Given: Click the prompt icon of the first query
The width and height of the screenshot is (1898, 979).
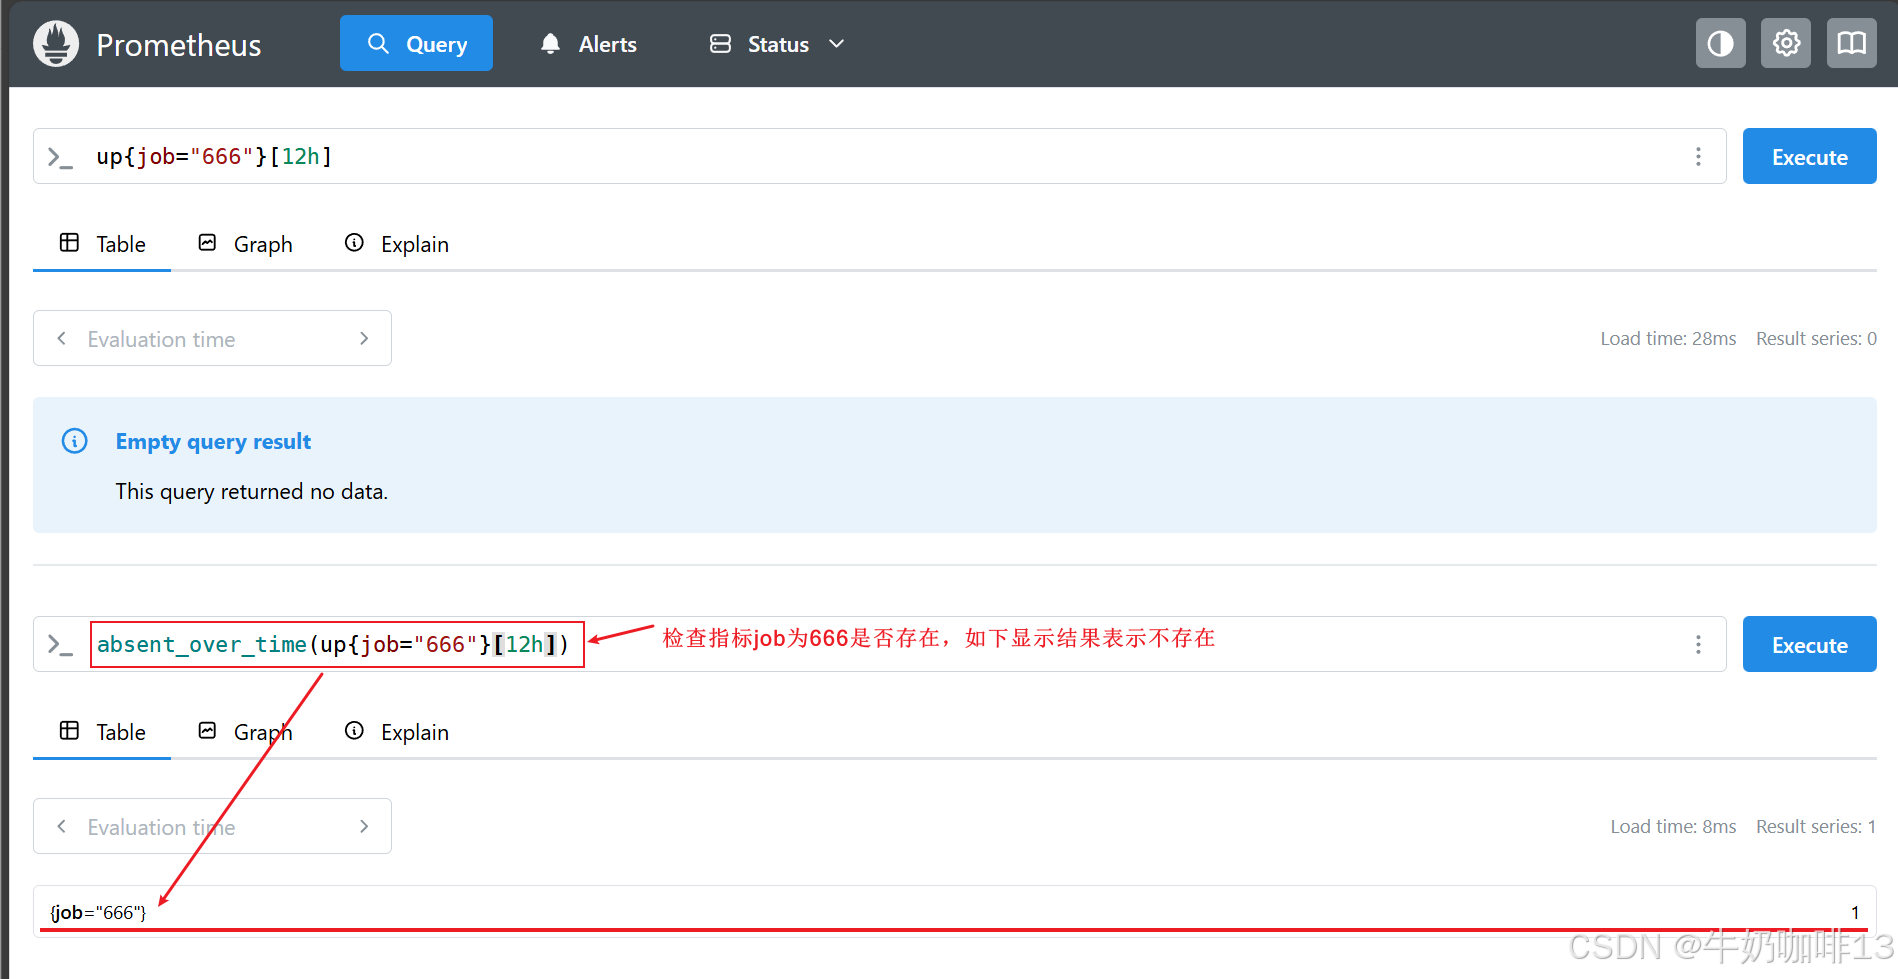Looking at the screenshot, I should click(60, 157).
